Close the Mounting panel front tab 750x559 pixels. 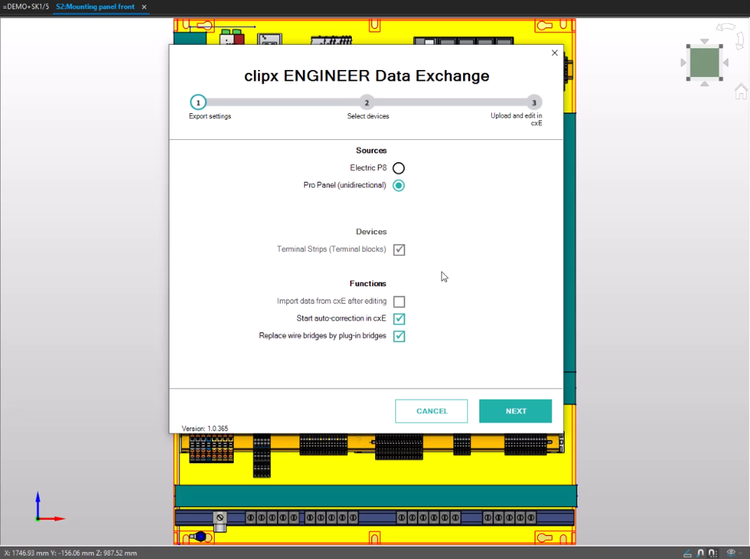[x=144, y=7]
